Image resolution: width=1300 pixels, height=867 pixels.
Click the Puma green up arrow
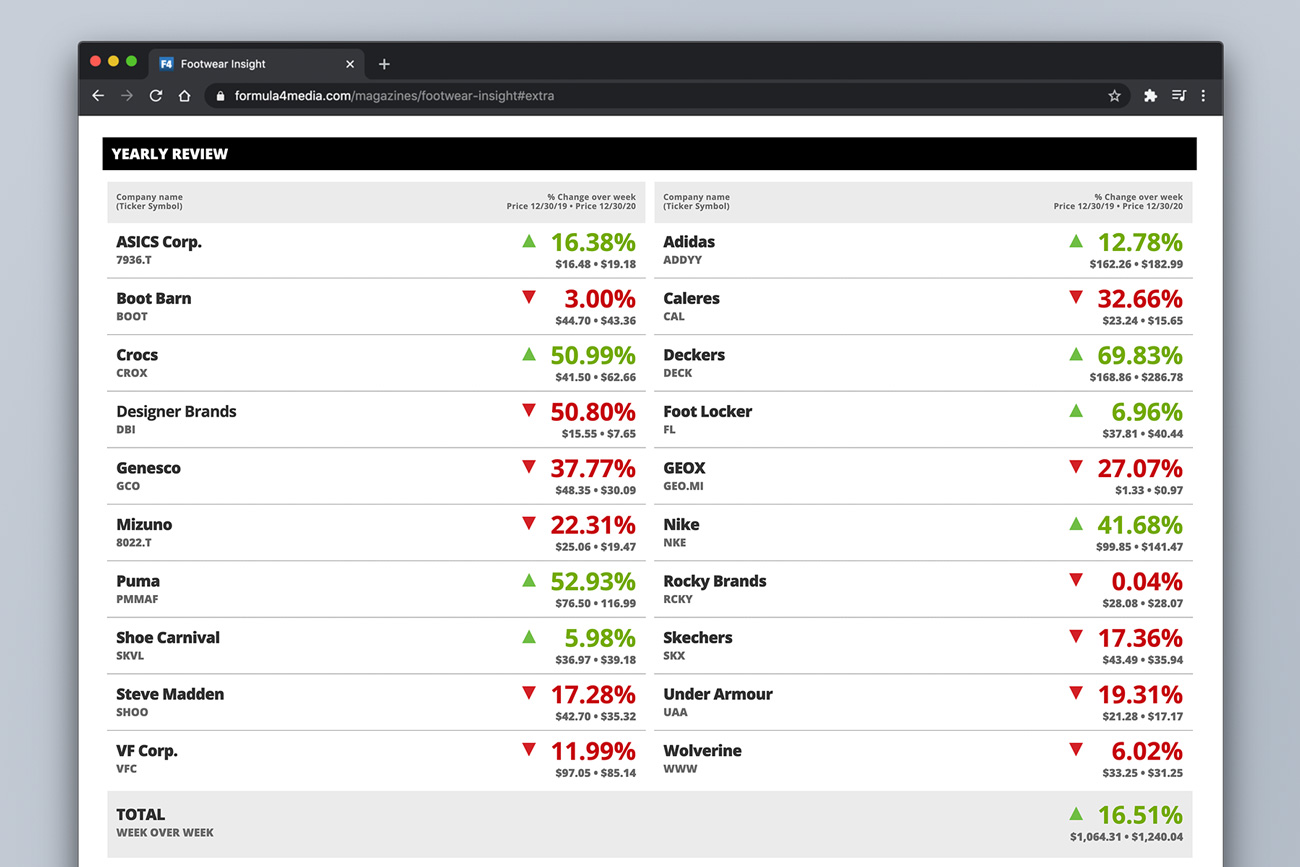(529, 580)
